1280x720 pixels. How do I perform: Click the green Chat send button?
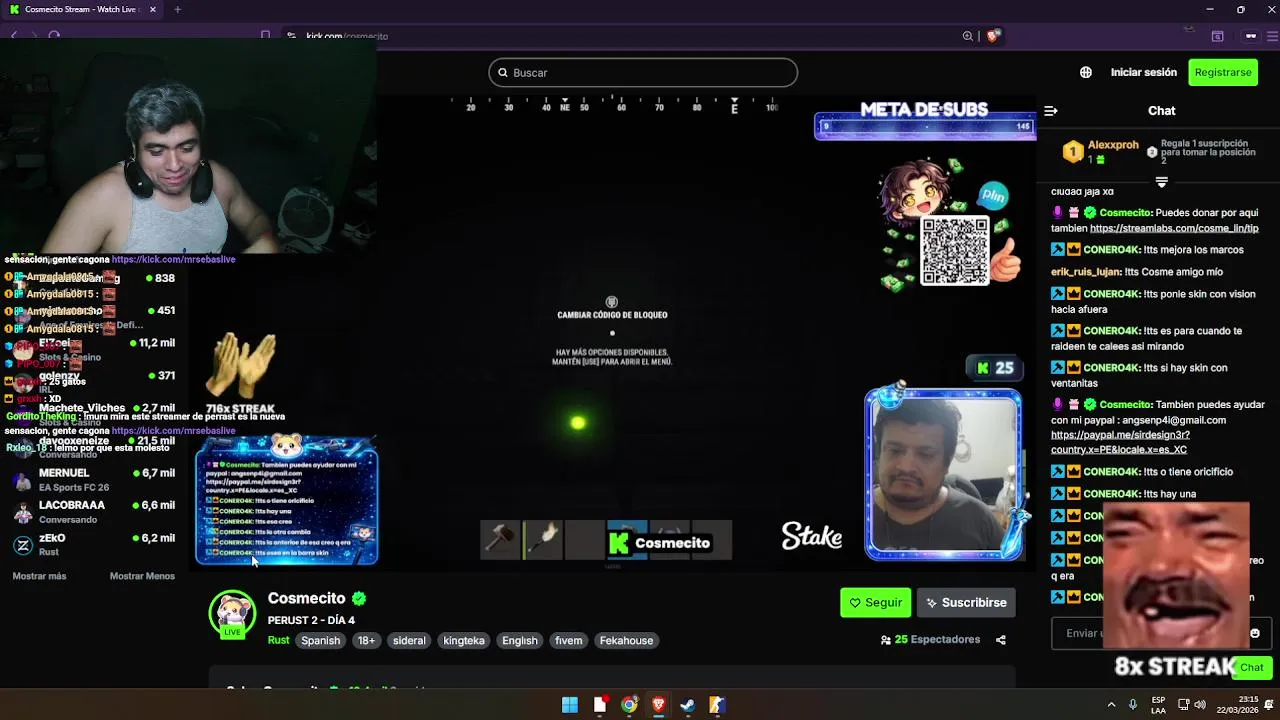(x=1252, y=667)
